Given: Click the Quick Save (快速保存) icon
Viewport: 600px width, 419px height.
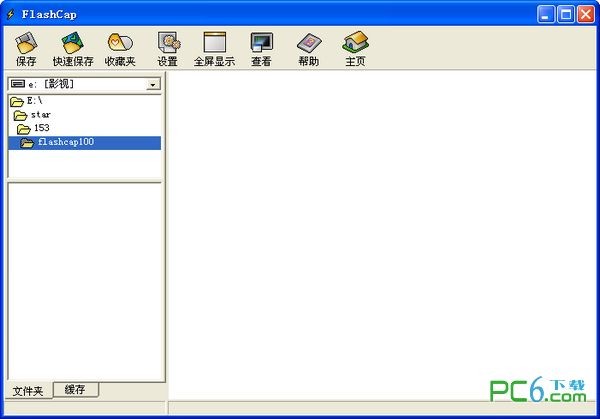Looking at the screenshot, I should click(73, 42).
